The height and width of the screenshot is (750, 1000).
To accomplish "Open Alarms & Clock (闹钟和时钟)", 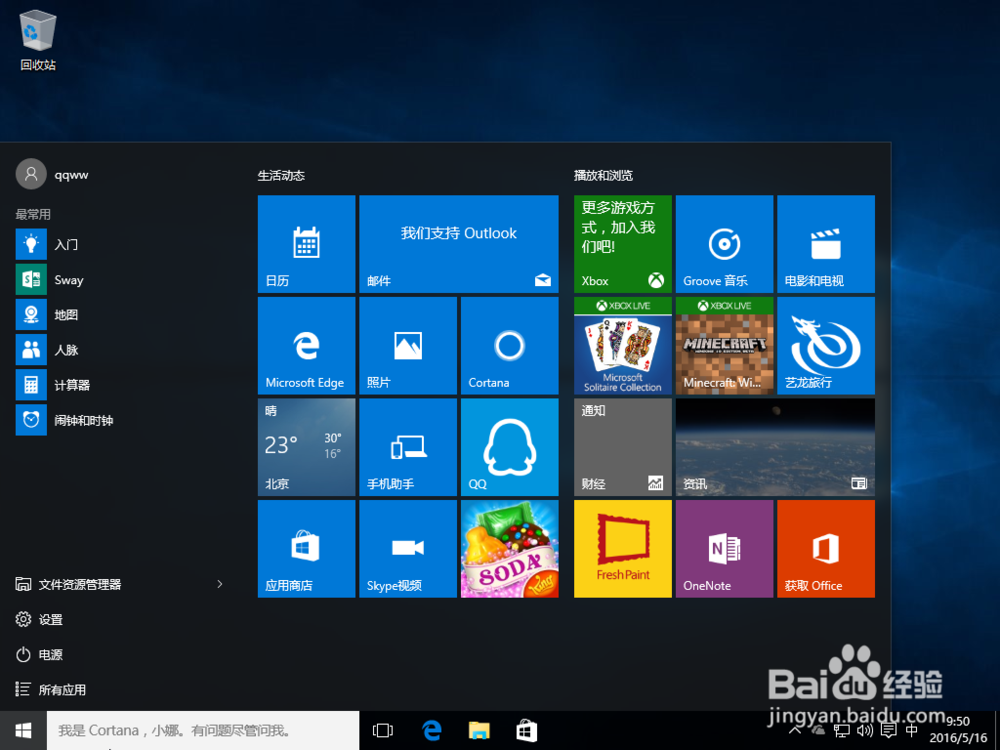I will (x=121, y=420).
